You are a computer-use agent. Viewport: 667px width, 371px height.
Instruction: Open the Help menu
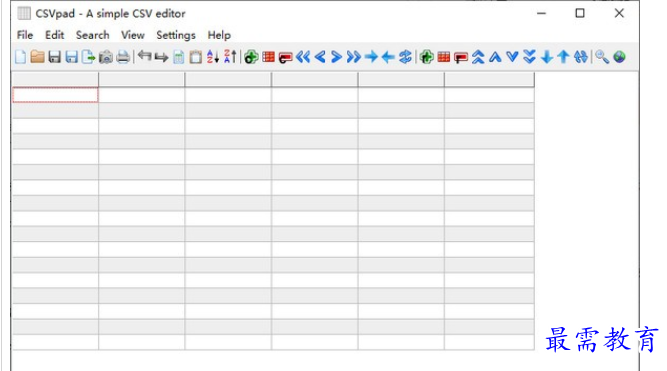pos(219,35)
